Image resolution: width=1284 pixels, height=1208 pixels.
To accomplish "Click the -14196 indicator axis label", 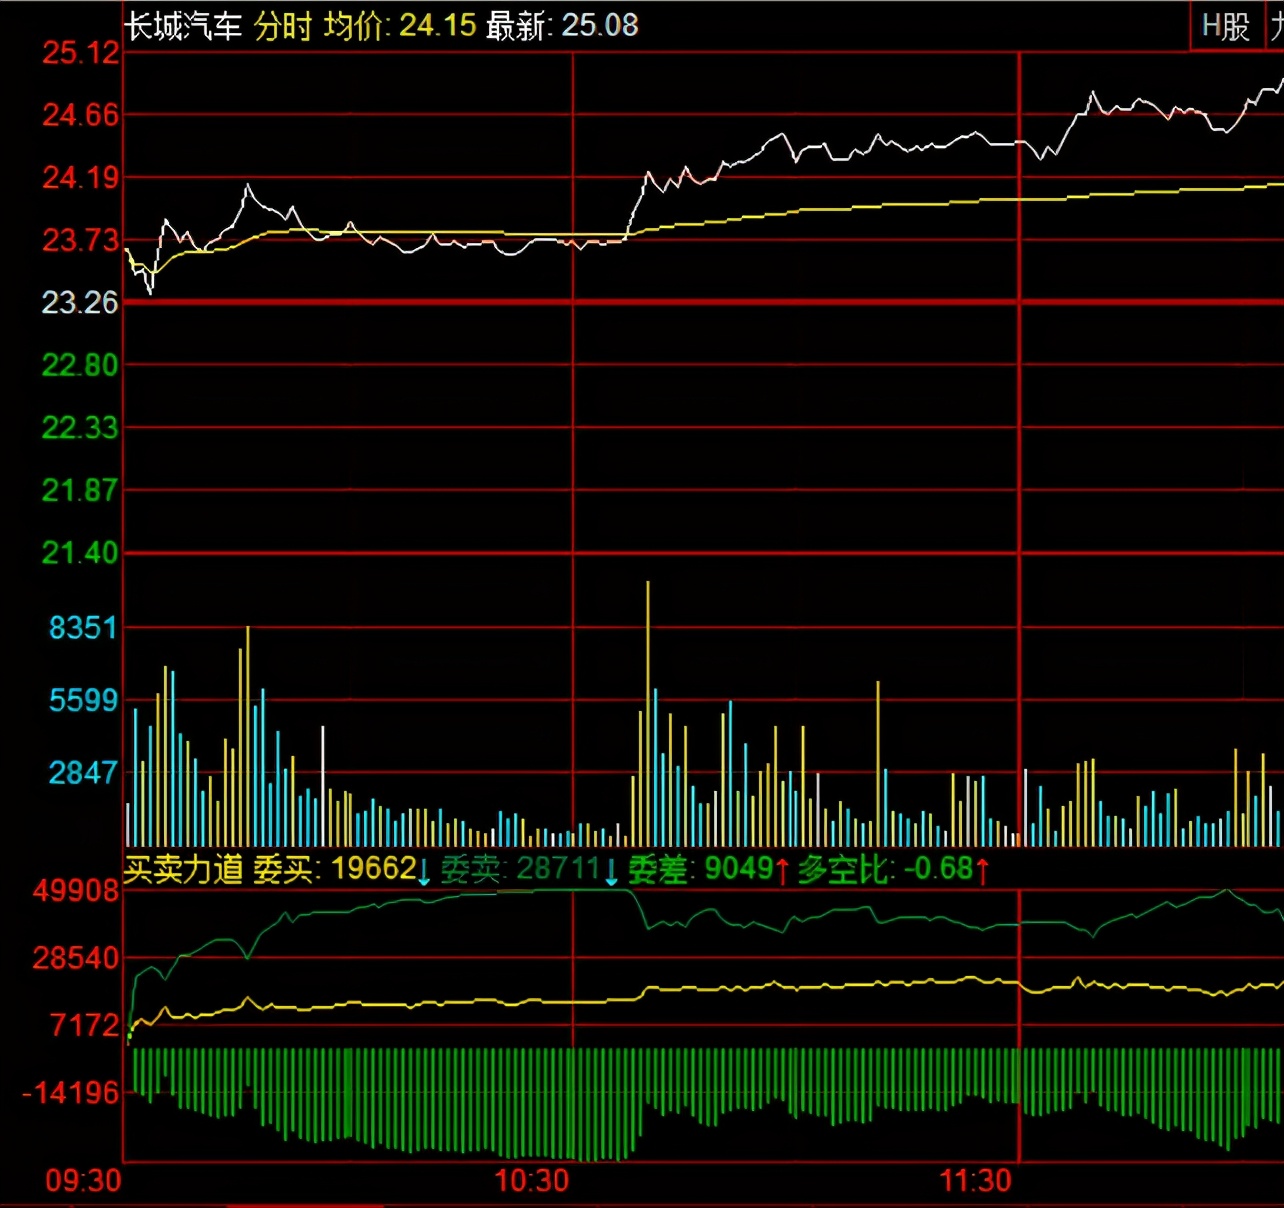I will 71,1092.
